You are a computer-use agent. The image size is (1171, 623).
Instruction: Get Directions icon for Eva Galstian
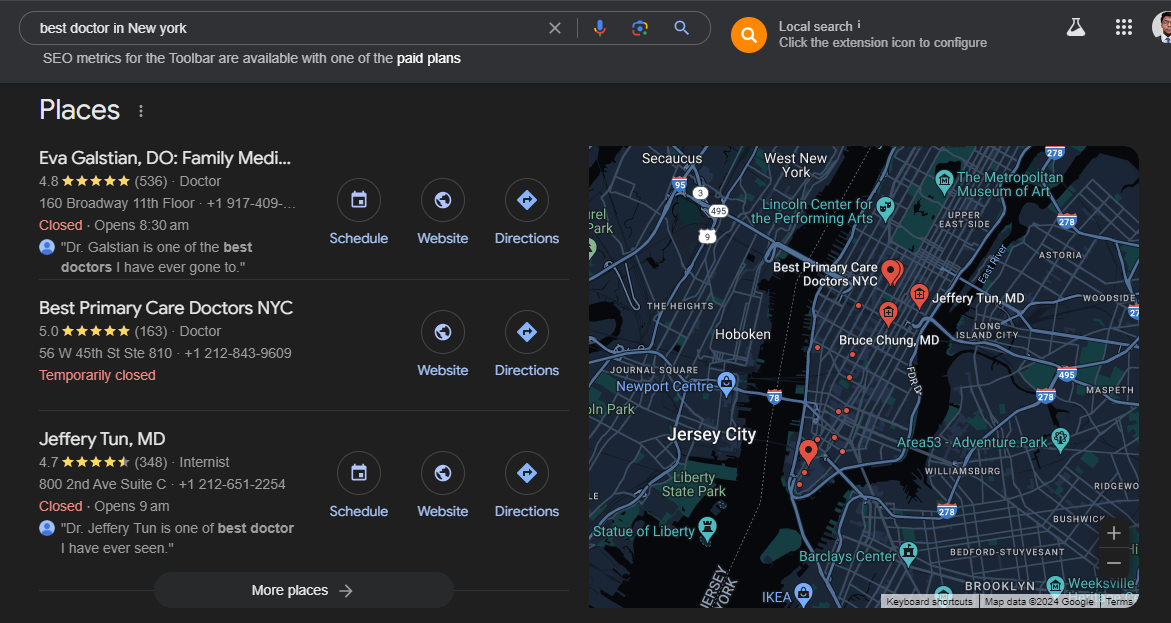527,199
